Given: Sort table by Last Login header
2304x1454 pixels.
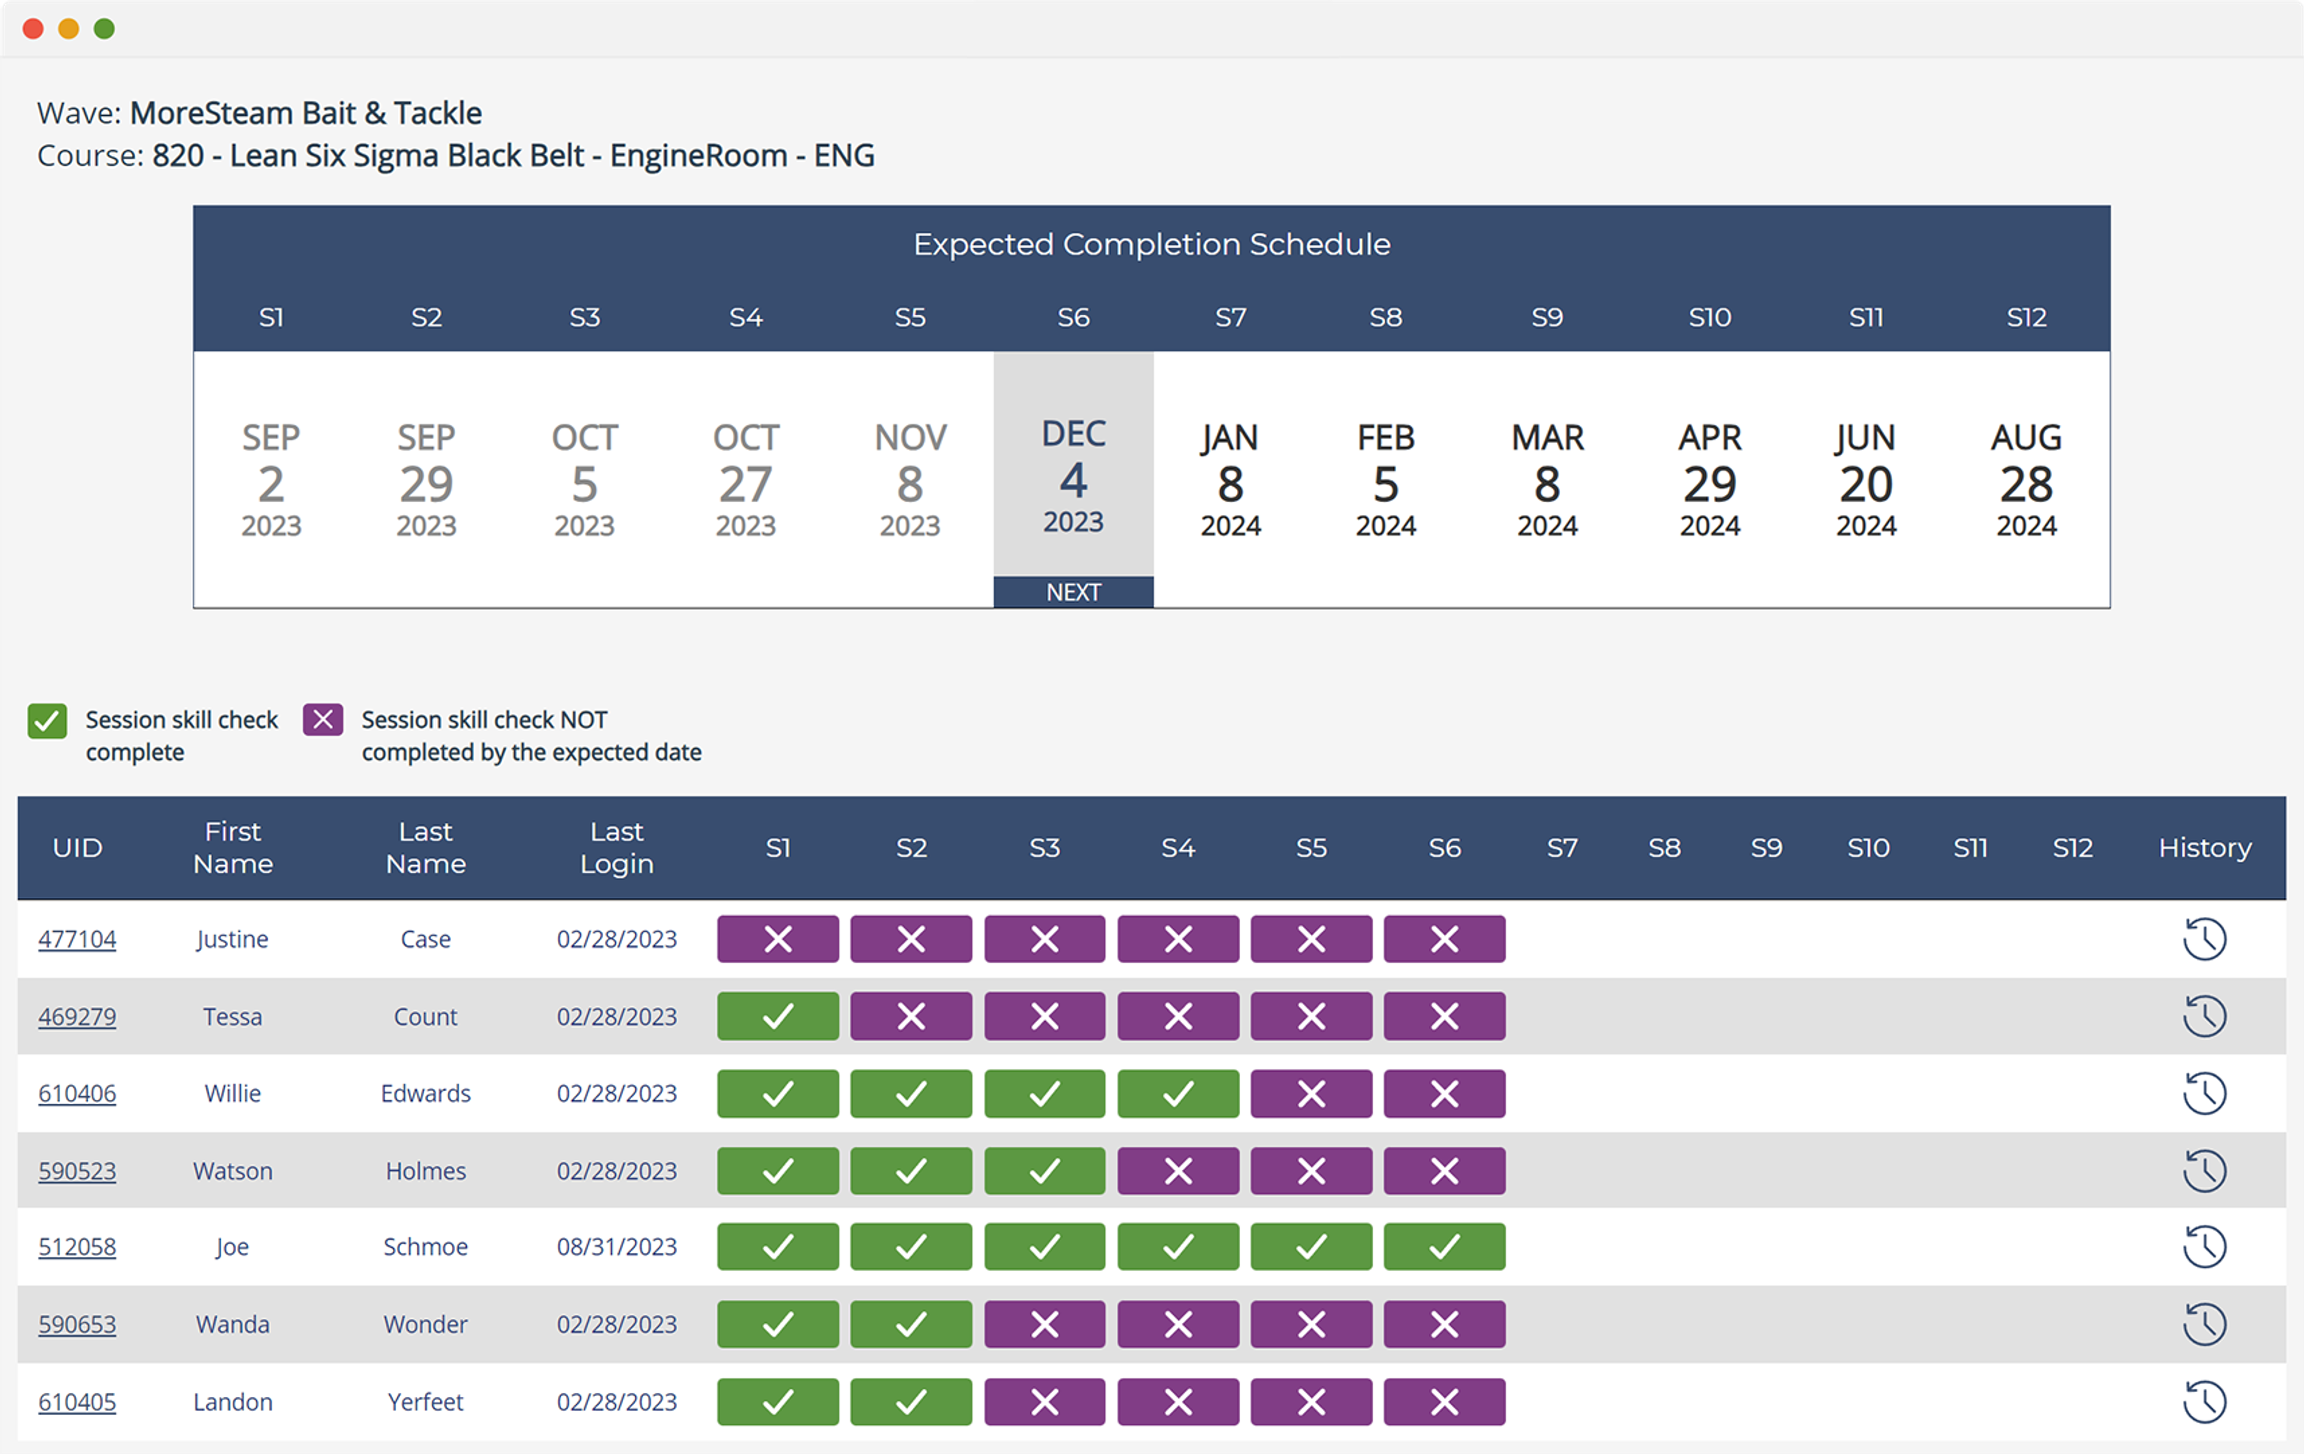Looking at the screenshot, I should coord(616,847).
